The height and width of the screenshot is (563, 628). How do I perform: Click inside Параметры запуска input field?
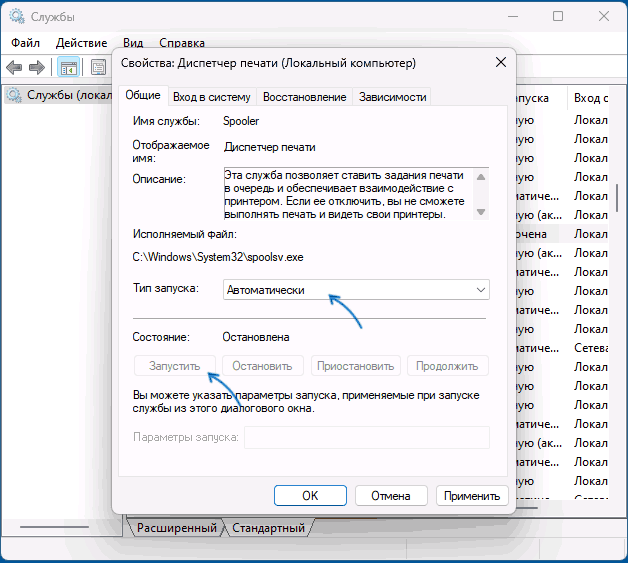(x=367, y=437)
